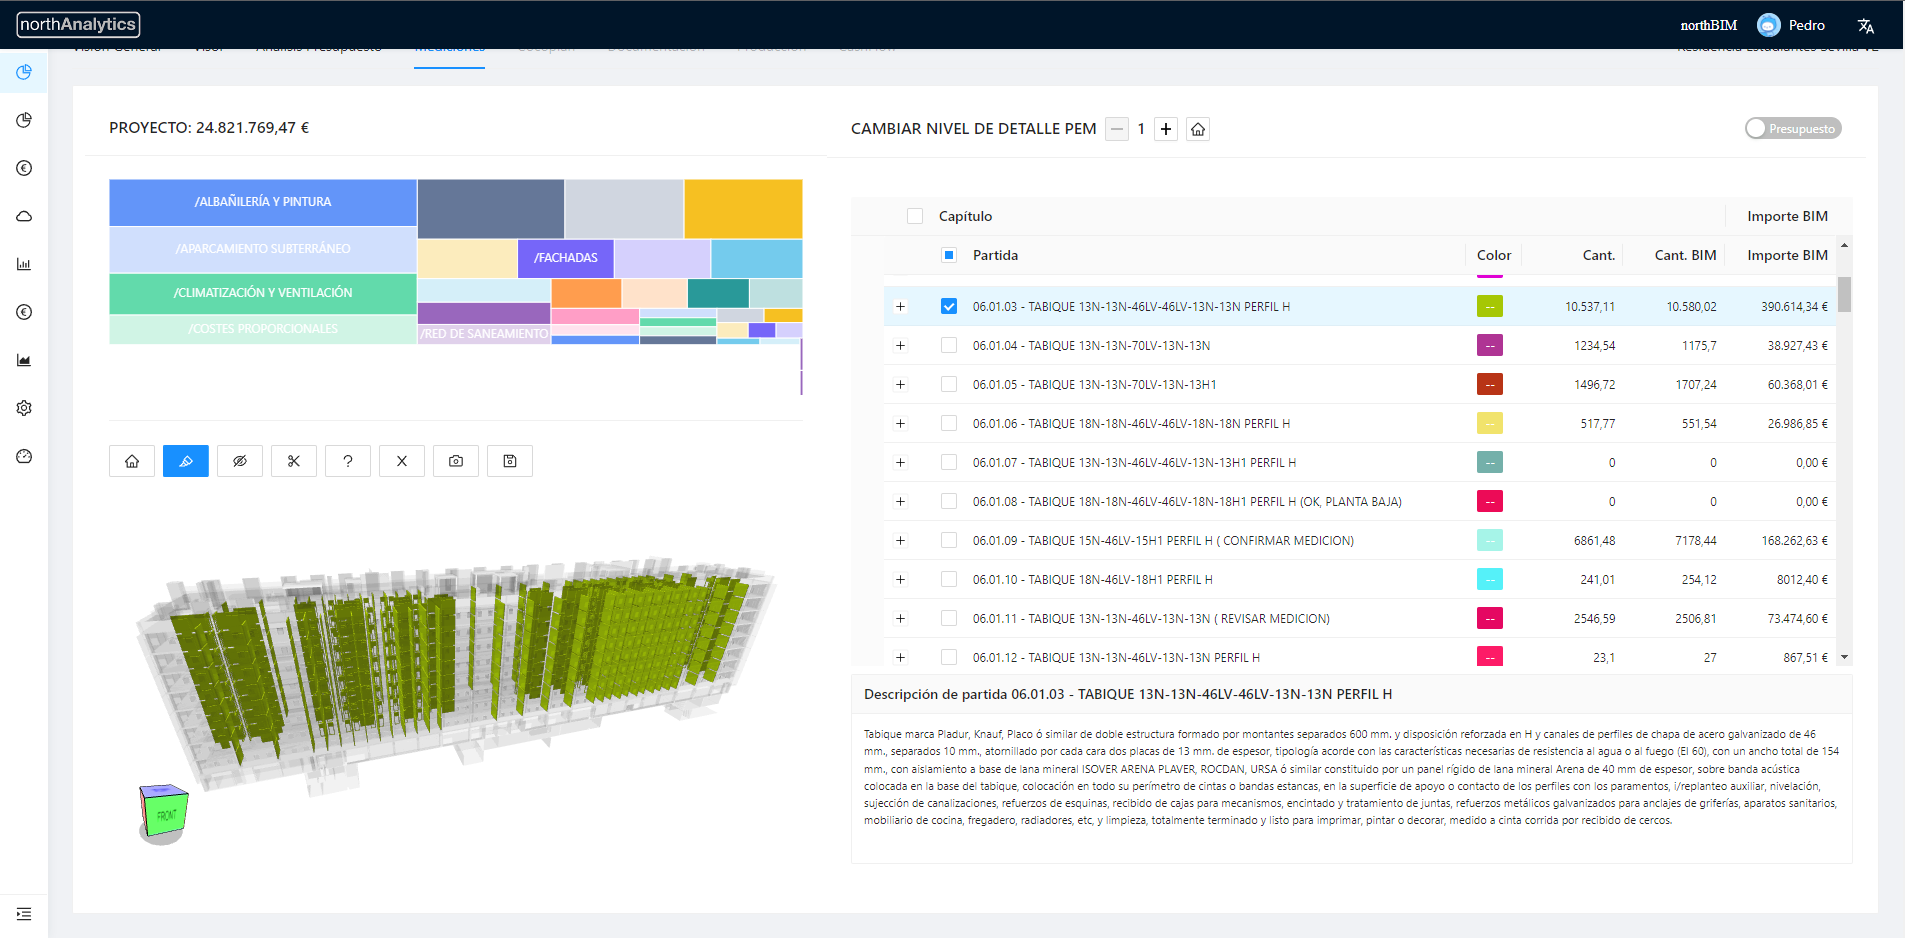The width and height of the screenshot is (1905, 938).
Task: Expand the 06.01.06 row with plus icon
Action: [900, 424]
